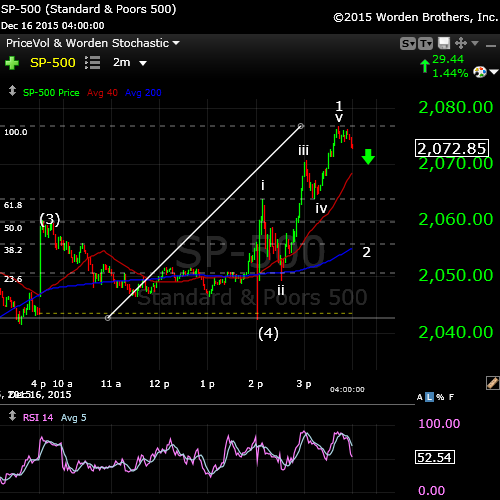Click the (4) wave annotation

(x=268, y=333)
